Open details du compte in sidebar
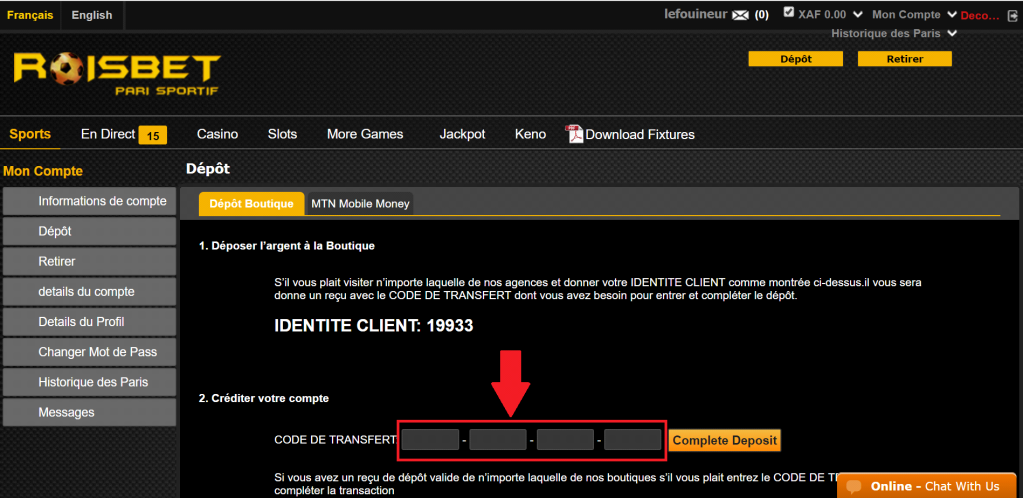The width and height of the screenshot is (1023, 498). click(x=89, y=292)
